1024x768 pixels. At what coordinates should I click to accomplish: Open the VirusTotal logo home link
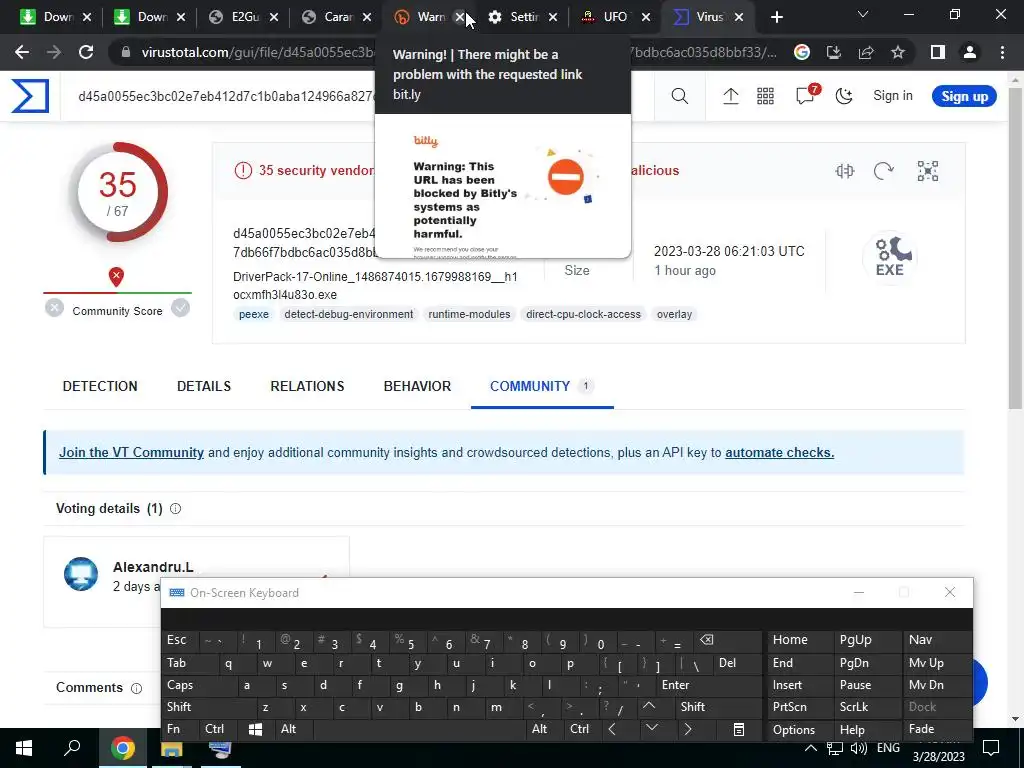(30, 96)
